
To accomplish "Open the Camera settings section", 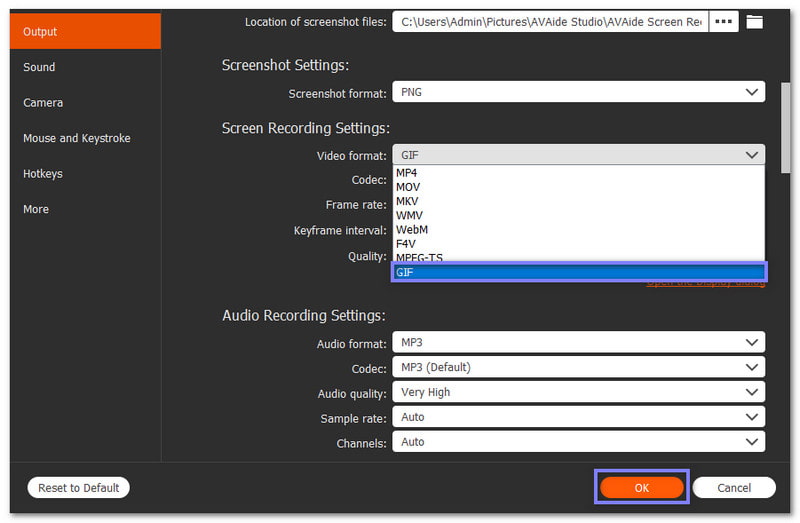I will point(43,103).
